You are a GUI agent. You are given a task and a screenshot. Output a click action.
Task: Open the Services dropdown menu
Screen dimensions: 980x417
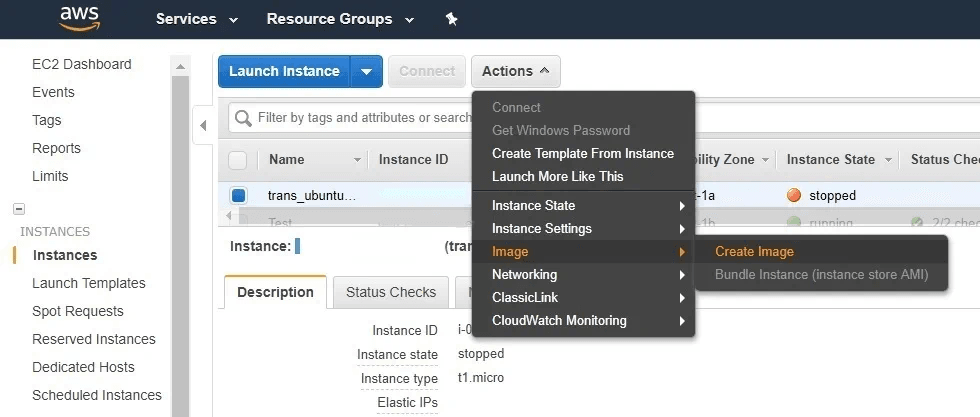pyautogui.click(x=196, y=19)
